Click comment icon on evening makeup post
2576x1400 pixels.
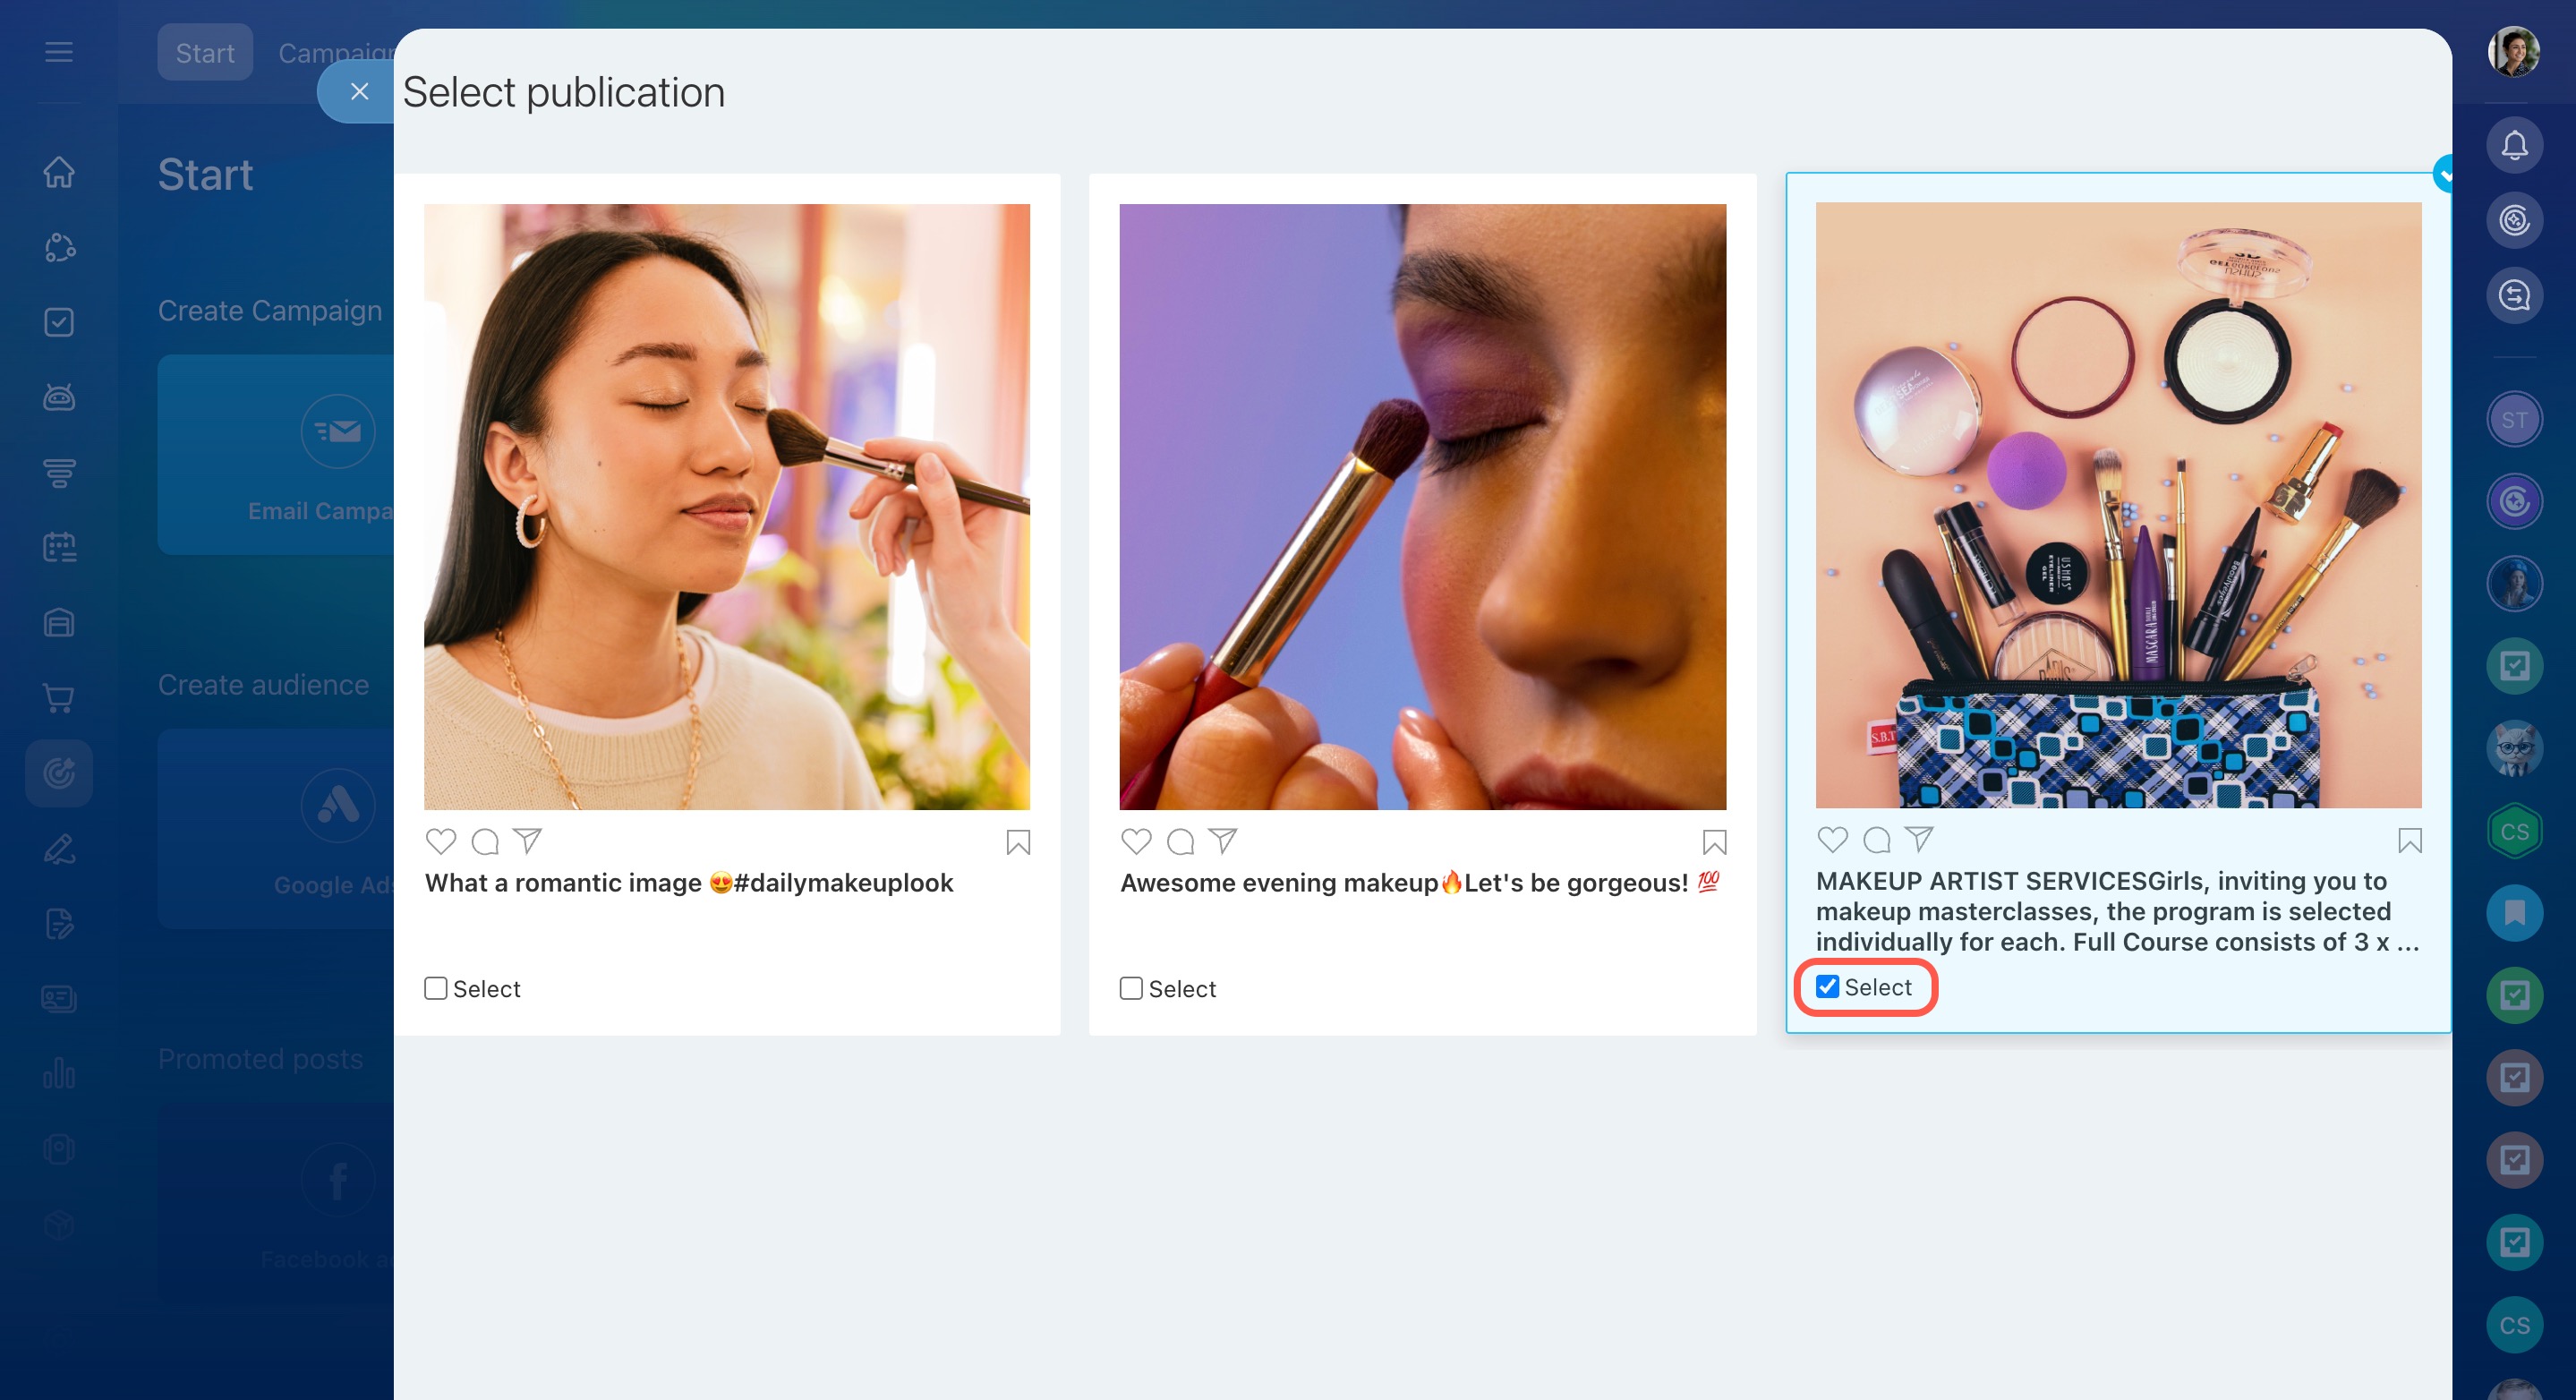pyautogui.click(x=1180, y=841)
